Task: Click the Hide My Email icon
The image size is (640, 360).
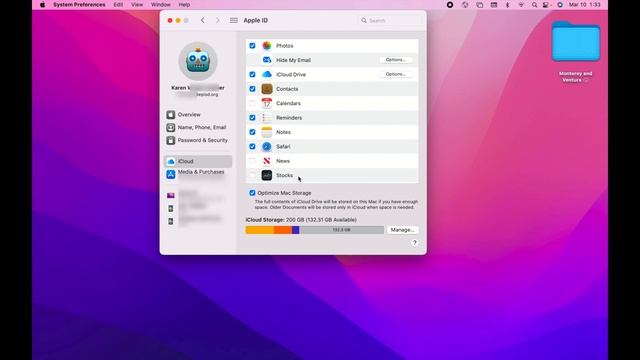Action: [x=267, y=60]
